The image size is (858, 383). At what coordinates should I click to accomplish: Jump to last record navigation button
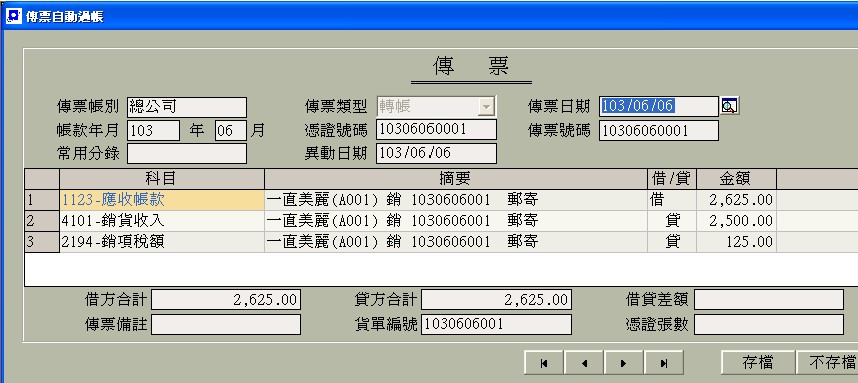click(x=664, y=363)
